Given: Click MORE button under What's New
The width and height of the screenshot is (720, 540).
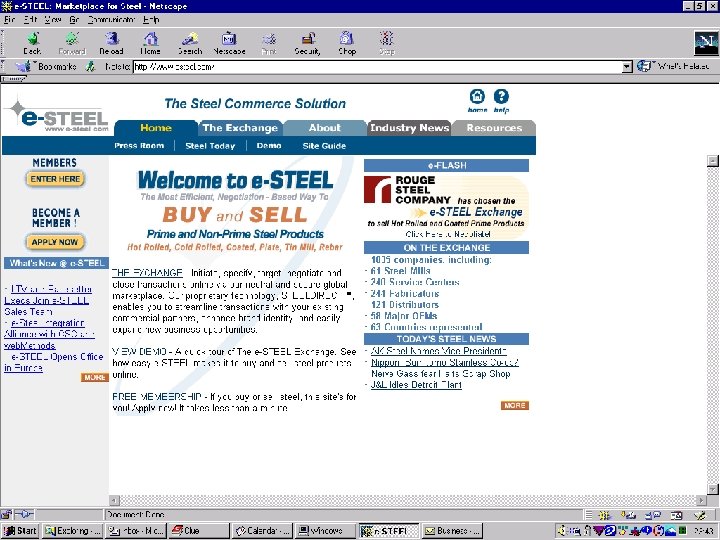Looking at the screenshot, I should (95, 377).
